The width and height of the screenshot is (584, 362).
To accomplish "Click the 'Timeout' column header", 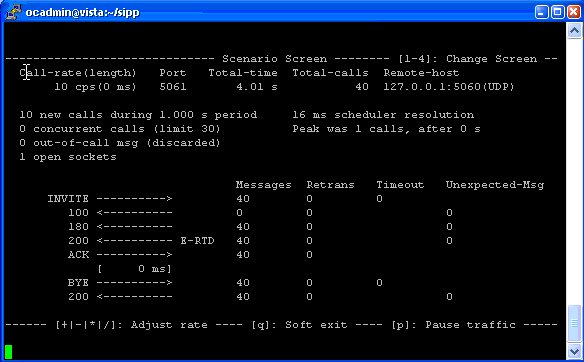I will [400, 185].
